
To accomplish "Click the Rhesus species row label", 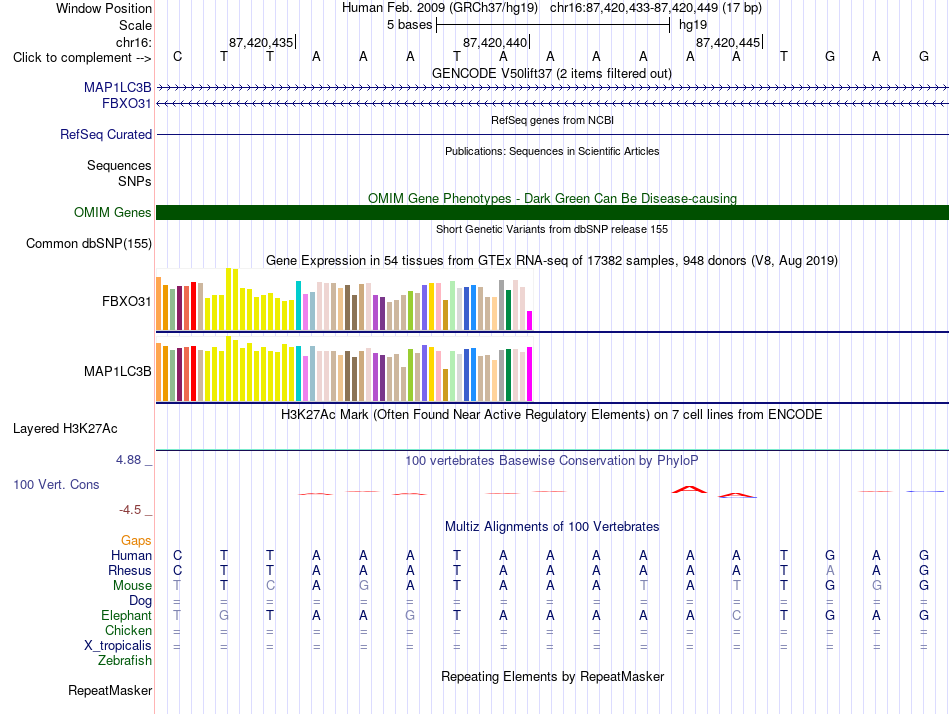I will coord(130,571).
